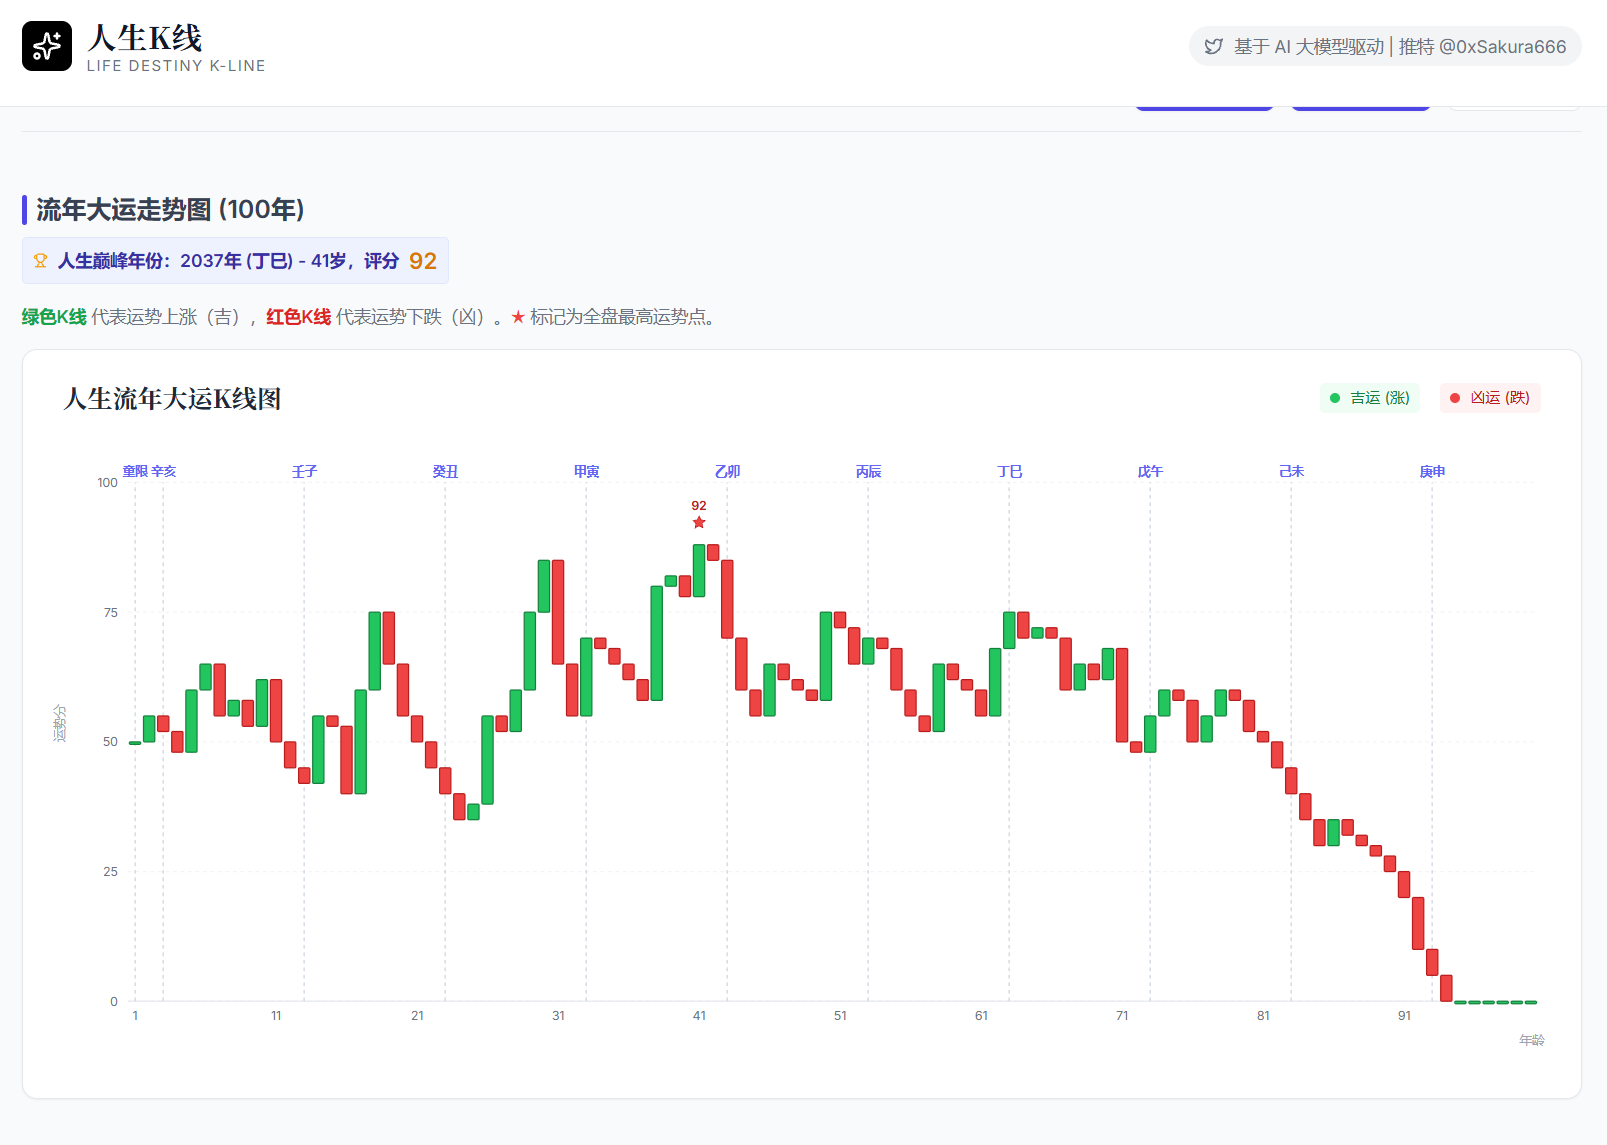The height and width of the screenshot is (1145, 1607).
Task: Click the 流年大运走势图 (100年) heading
Action: tap(170, 209)
